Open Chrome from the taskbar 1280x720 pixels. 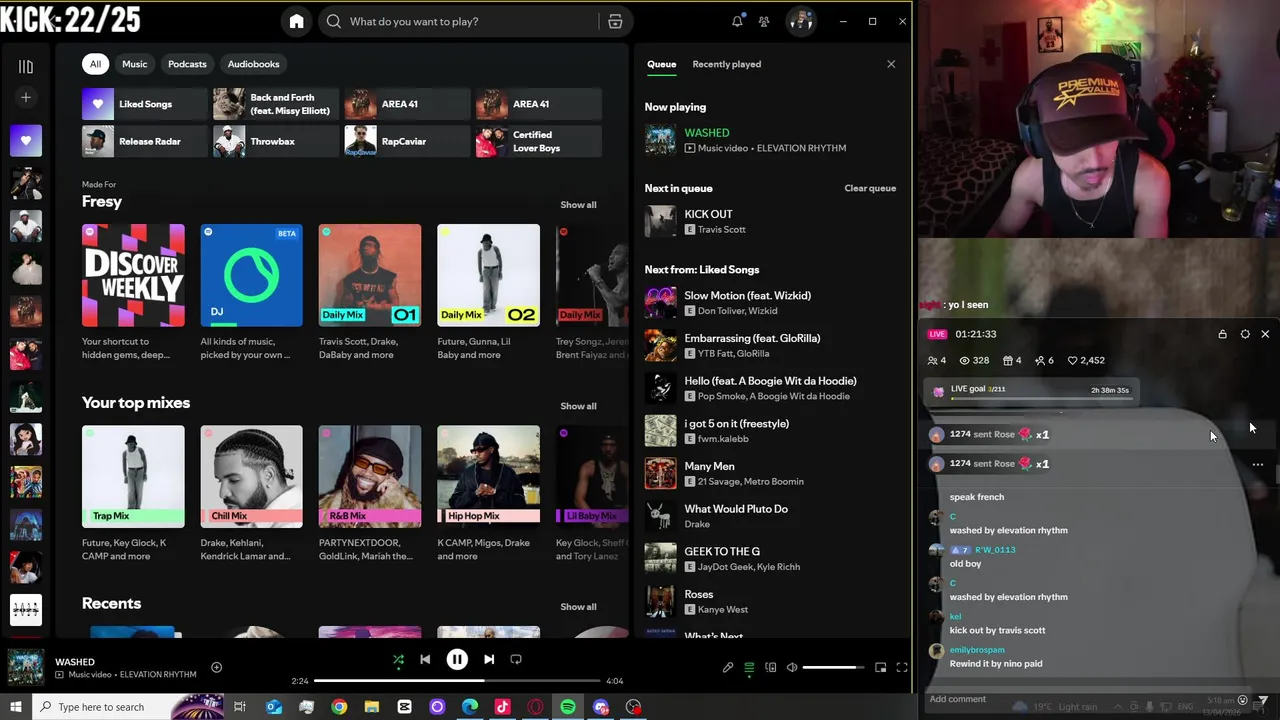339,707
